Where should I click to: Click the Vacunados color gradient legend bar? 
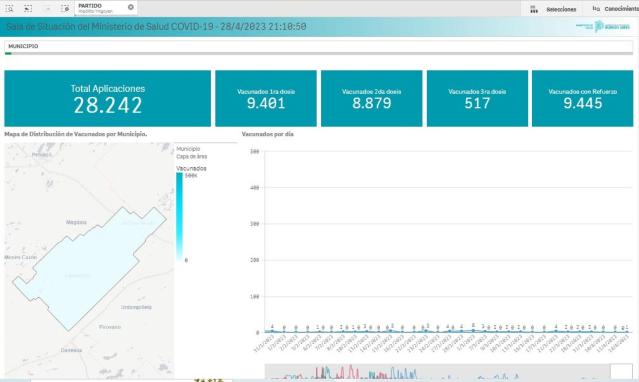coord(179,216)
